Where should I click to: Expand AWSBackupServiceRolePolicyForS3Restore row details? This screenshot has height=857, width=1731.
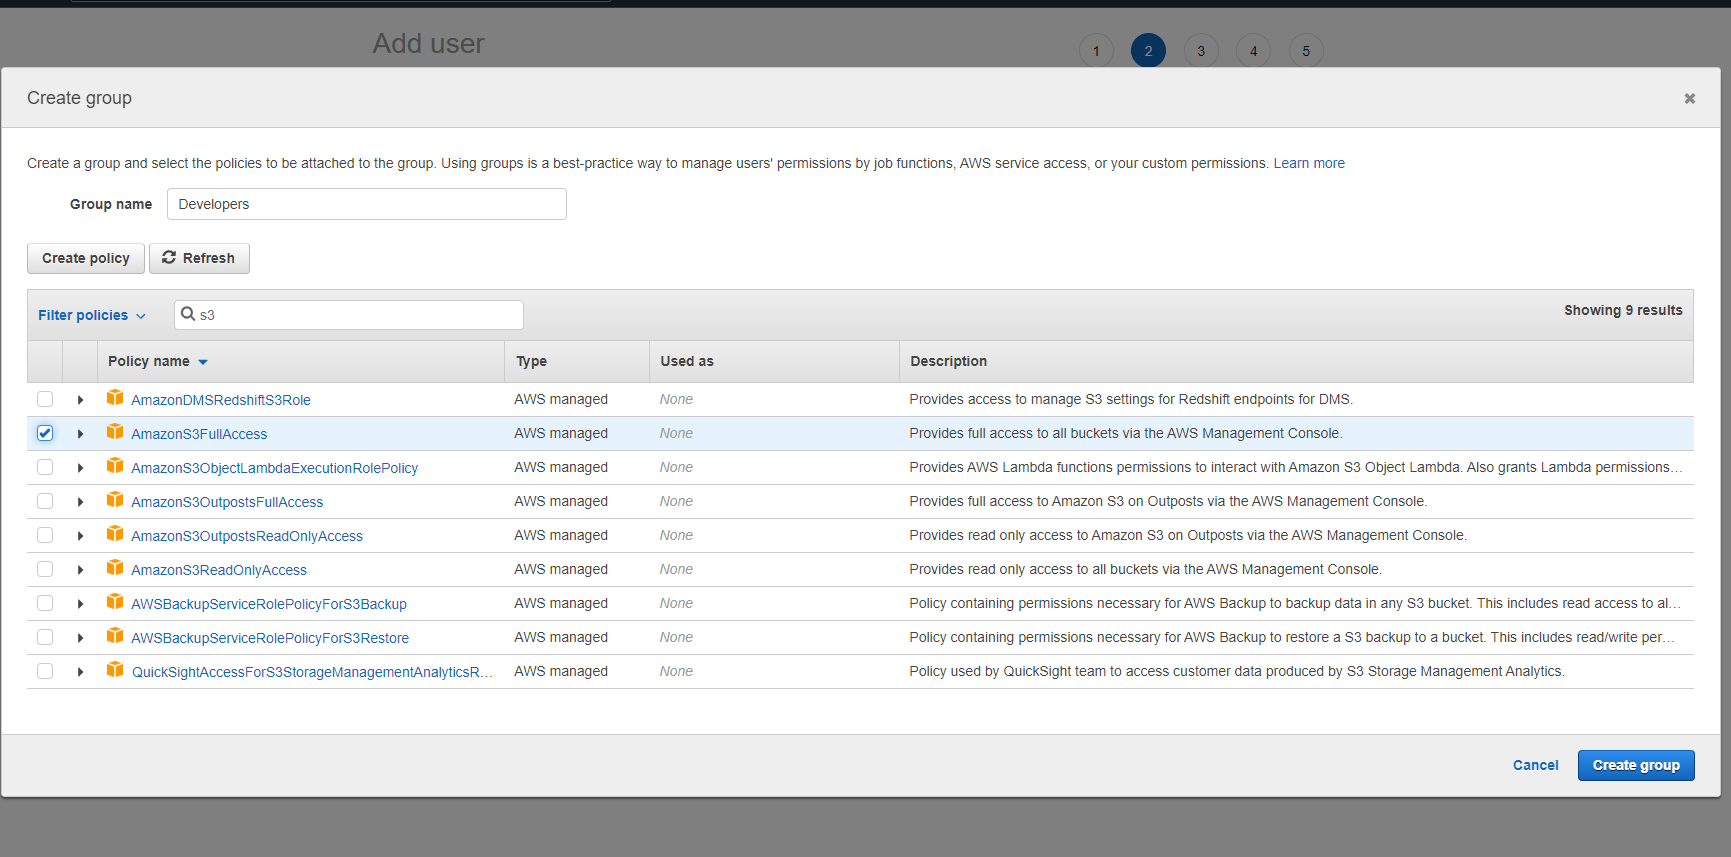click(80, 638)
